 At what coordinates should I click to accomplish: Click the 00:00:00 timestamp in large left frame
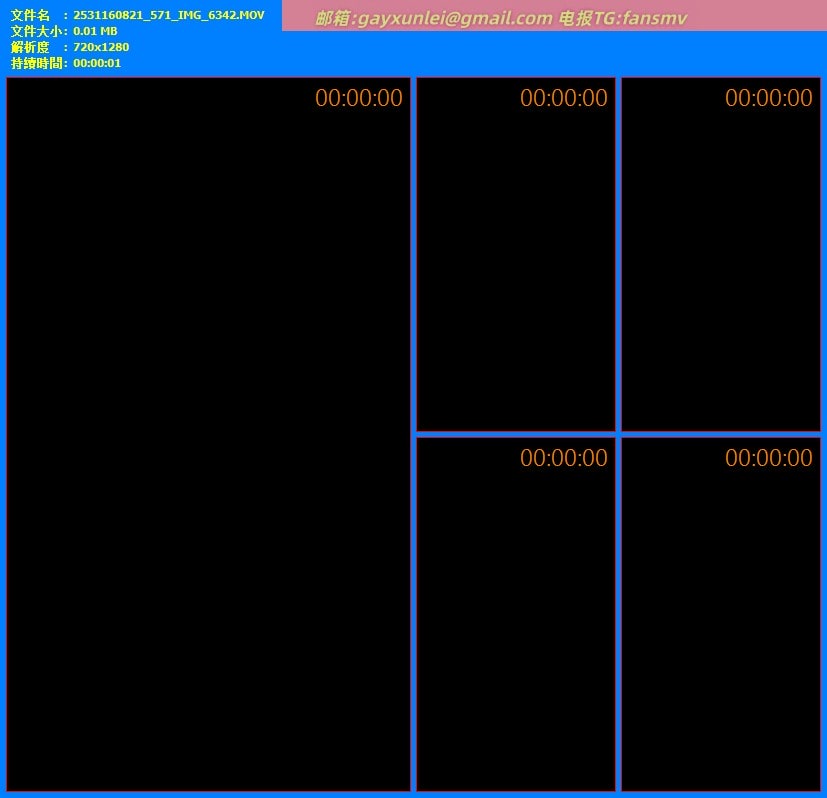click(359, 98)
